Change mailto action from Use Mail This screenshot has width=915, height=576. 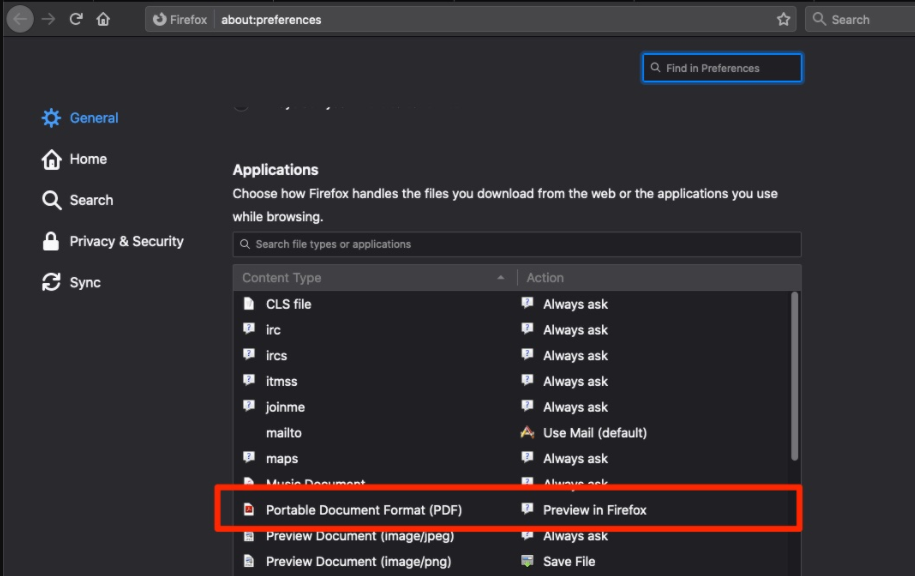[x=594, y=433]
